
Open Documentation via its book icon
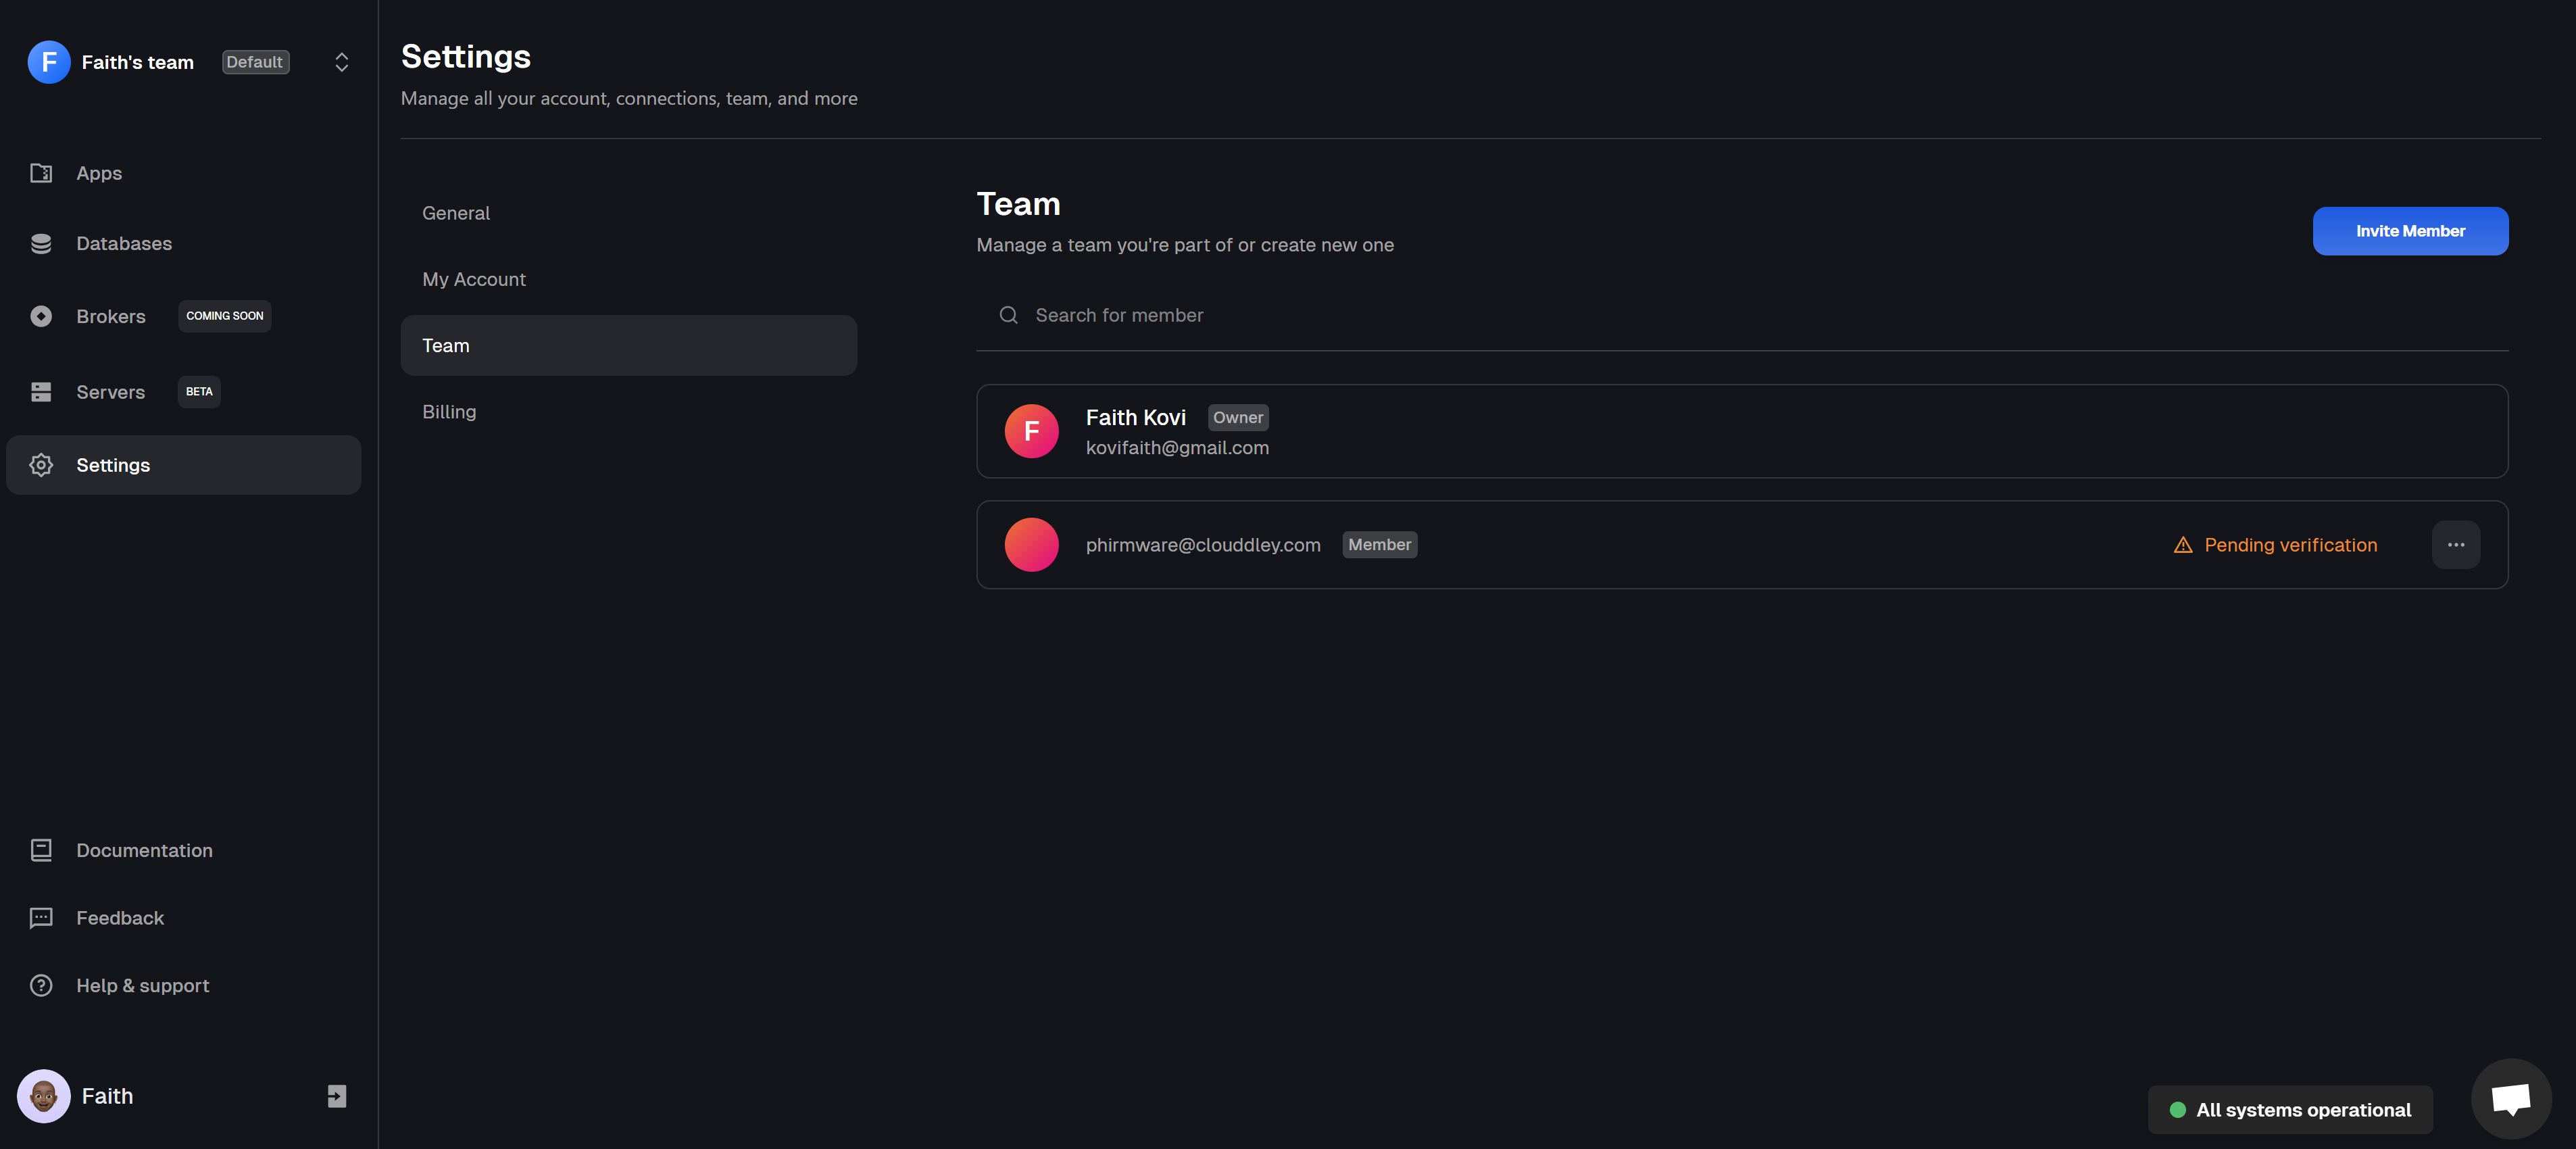(41, 850)
